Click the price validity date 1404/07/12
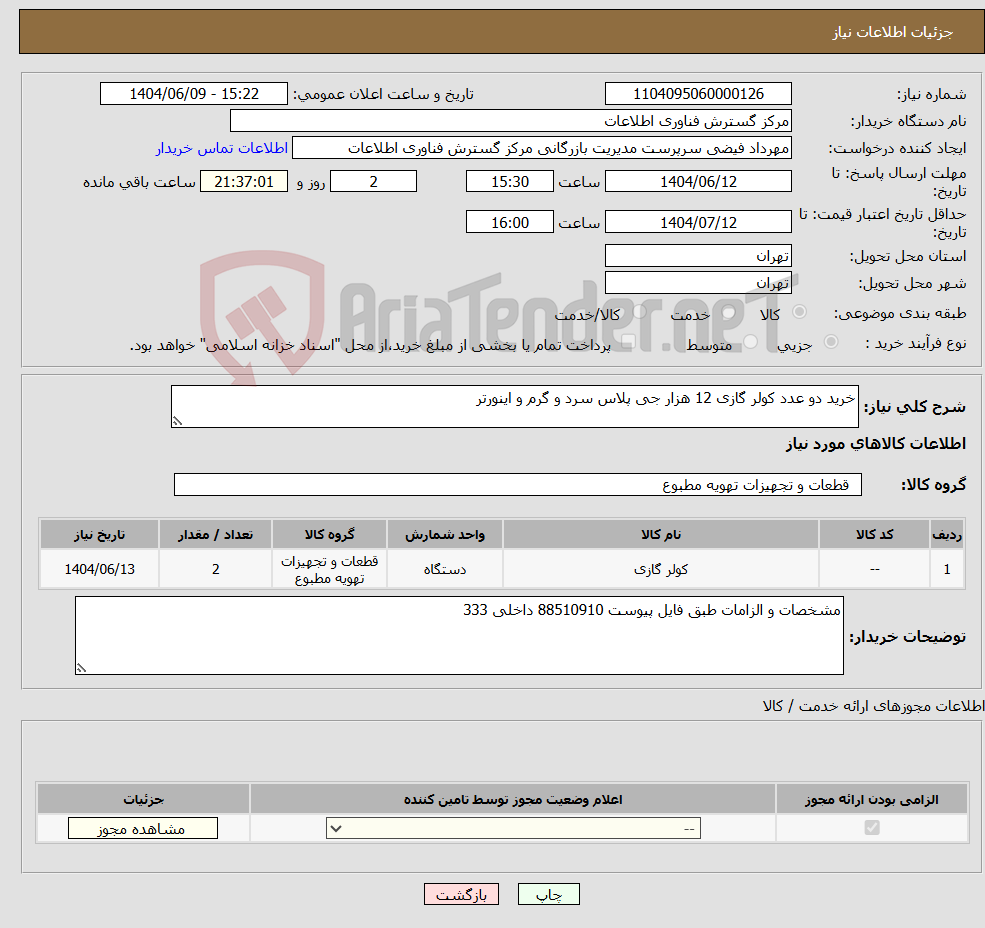The image size is (985, 928). [698, 222]
